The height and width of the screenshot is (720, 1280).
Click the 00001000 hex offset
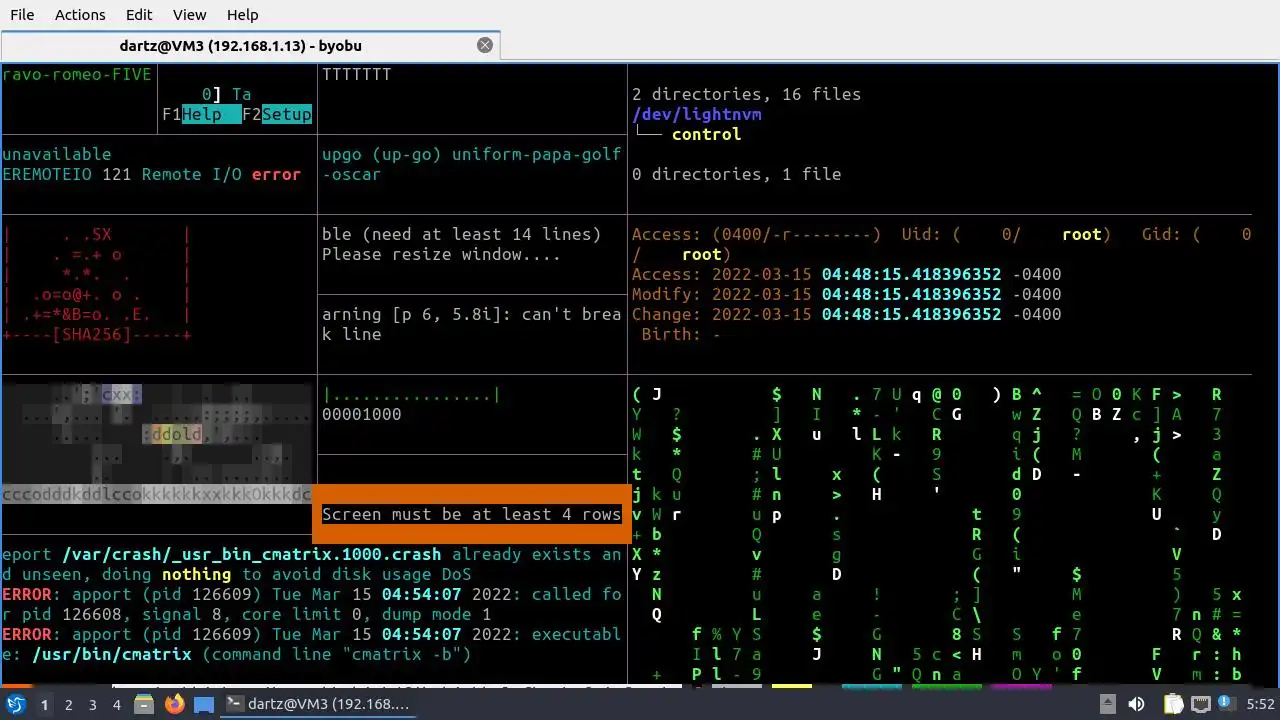click(362, 414)
